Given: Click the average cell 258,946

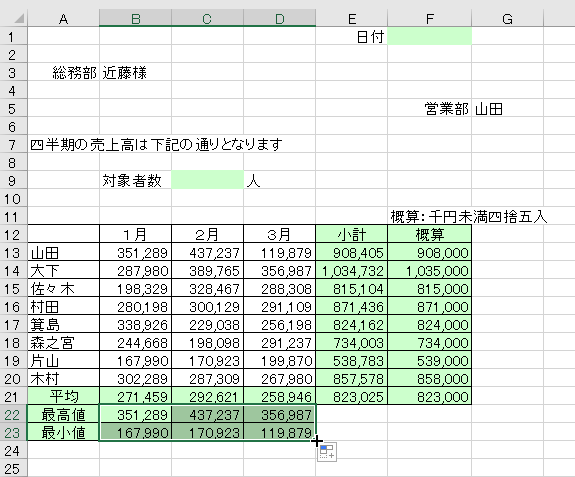Looking at the screenshot, I should [x=279, y=396].
